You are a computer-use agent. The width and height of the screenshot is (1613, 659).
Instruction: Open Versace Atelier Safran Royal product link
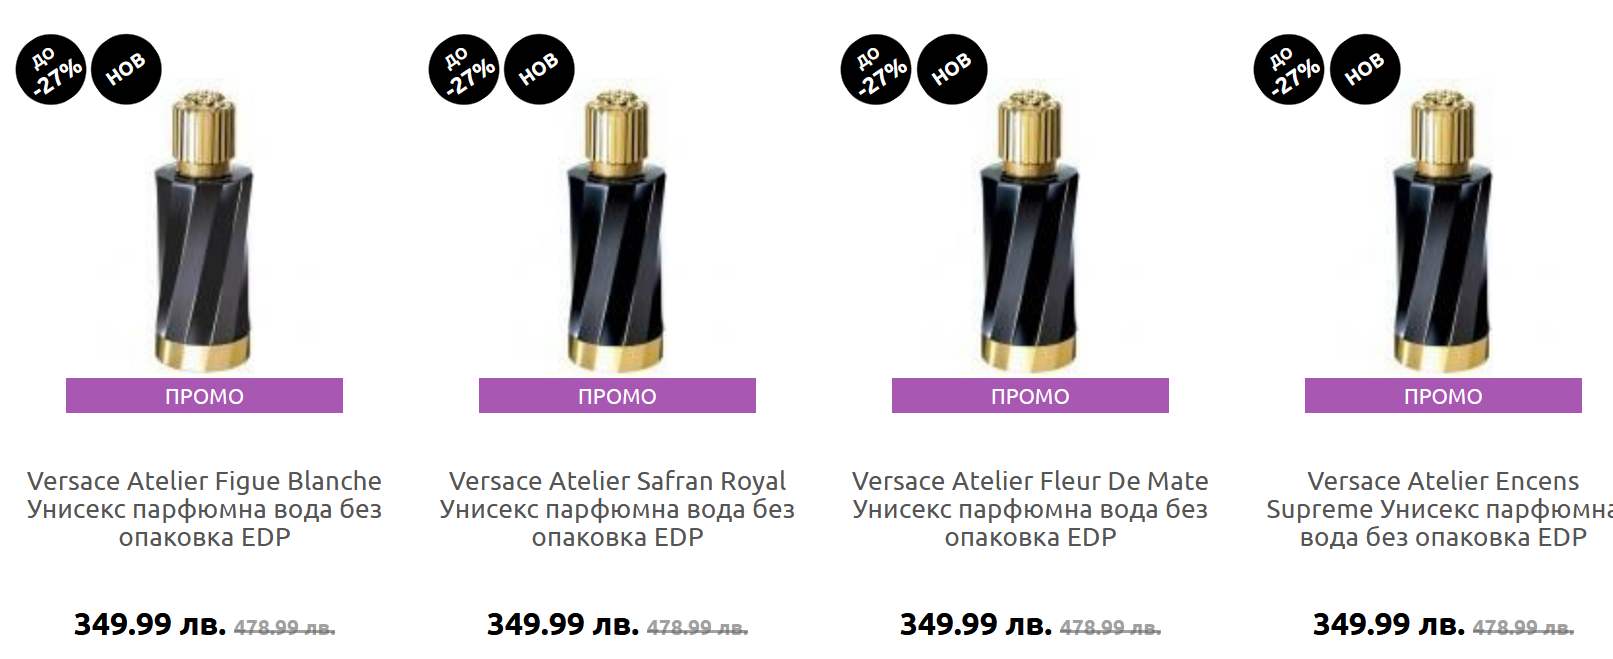617,509
